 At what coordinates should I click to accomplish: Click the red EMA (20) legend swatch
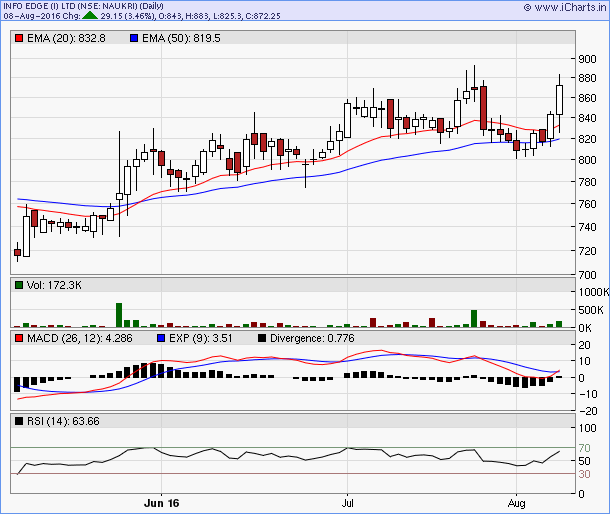point(19,38)
